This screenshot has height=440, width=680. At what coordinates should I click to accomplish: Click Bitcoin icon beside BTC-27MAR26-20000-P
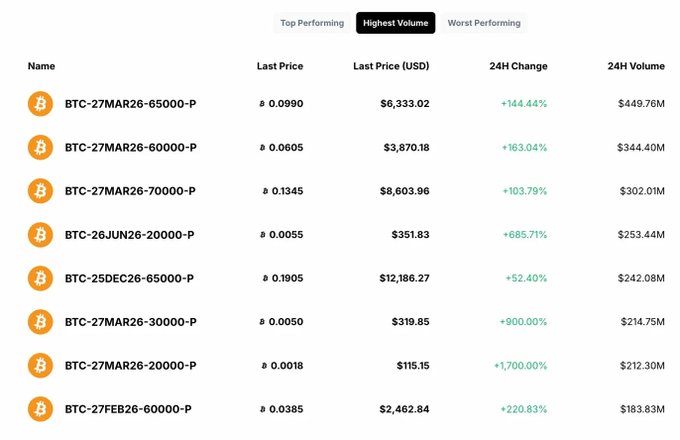pyautogui.click(x=40, y=365)
